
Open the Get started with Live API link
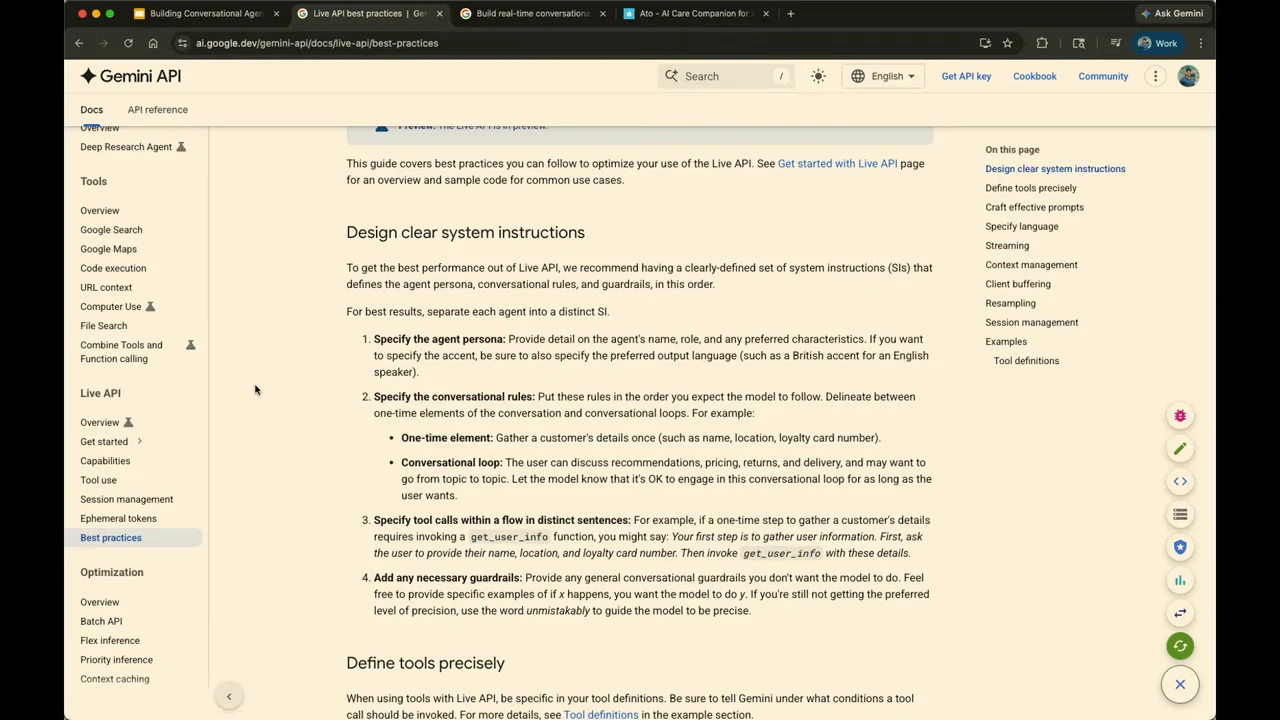pos(837,163)
